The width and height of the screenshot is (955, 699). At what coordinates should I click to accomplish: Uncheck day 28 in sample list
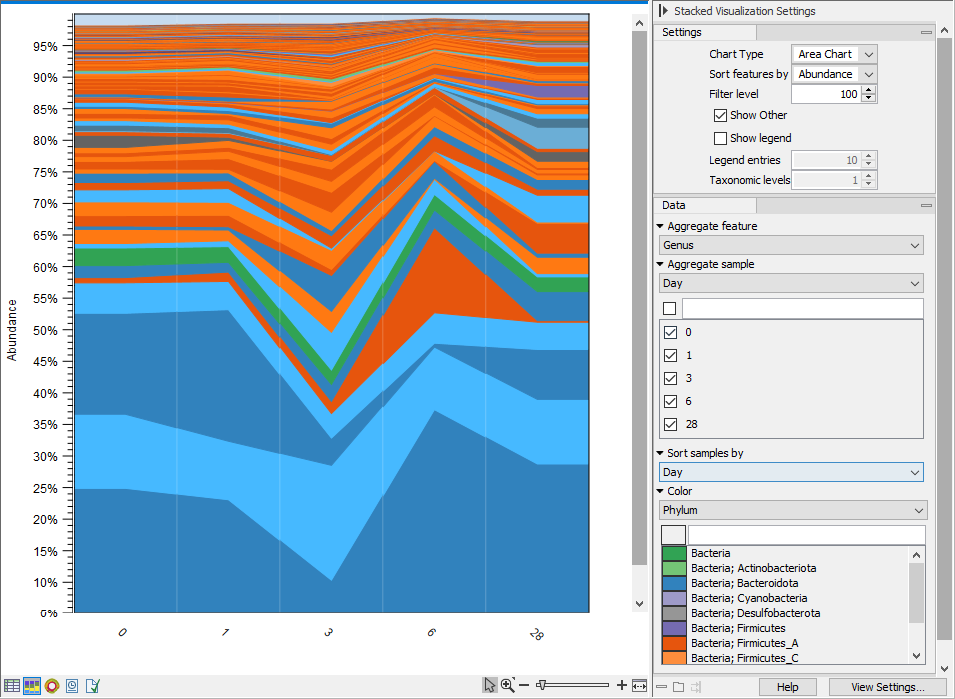(670, 424)
